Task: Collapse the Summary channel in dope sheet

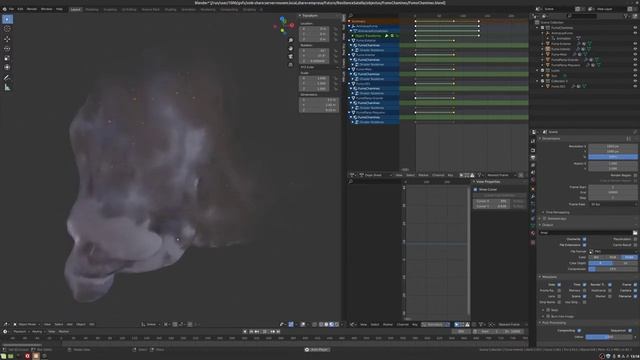Action: click(x=349, y=21)
